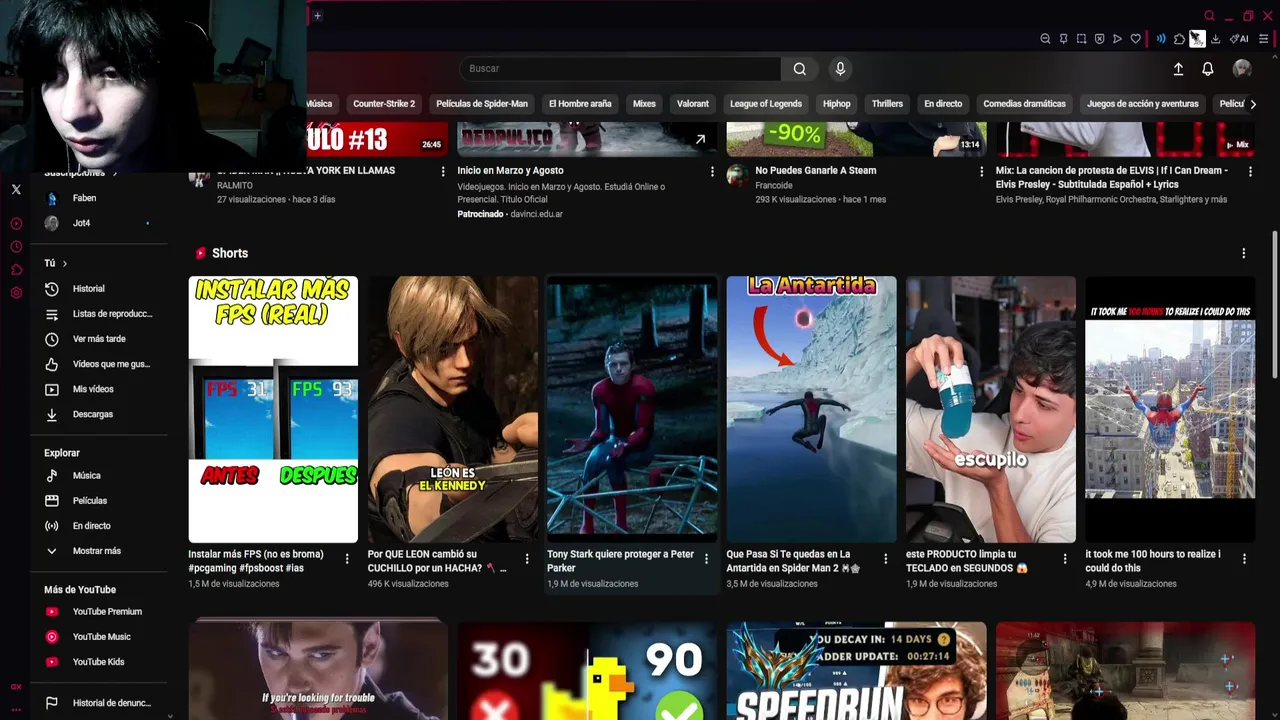Open the settings gear in the browser sidebar
Screen dimensions: 1280x720
pos(16,293)
